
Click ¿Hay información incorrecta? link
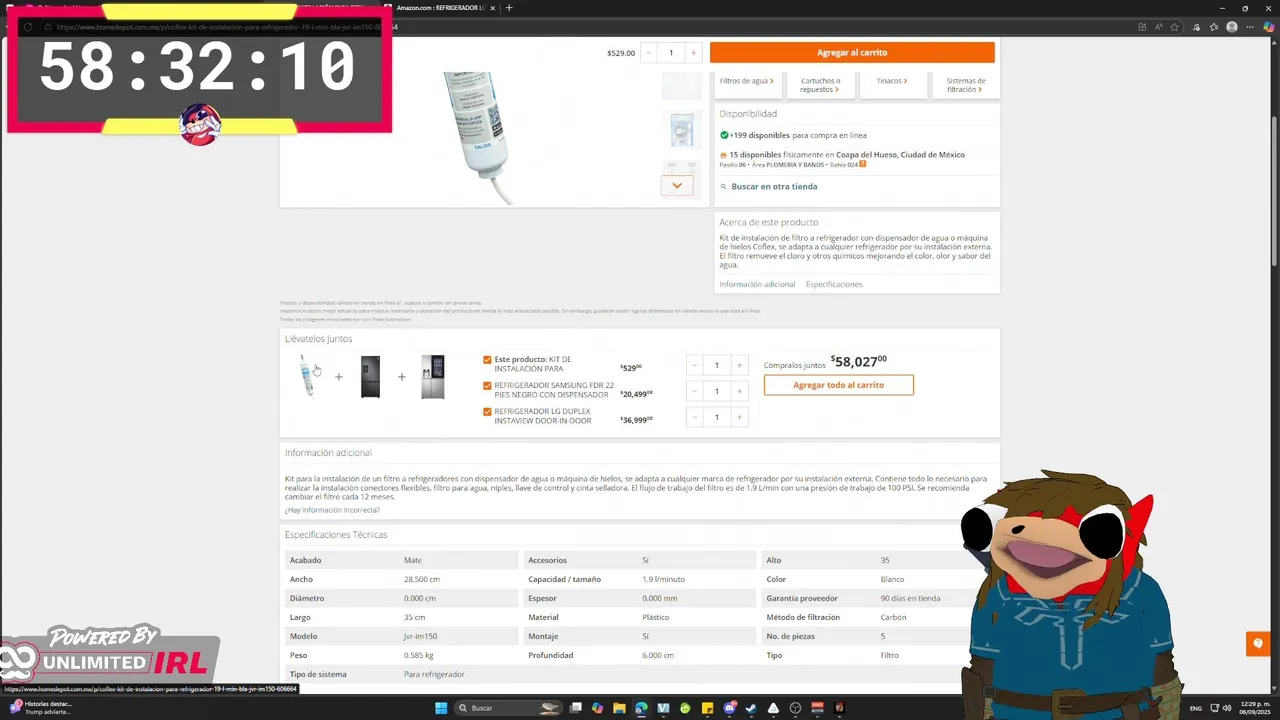[332, 510]
